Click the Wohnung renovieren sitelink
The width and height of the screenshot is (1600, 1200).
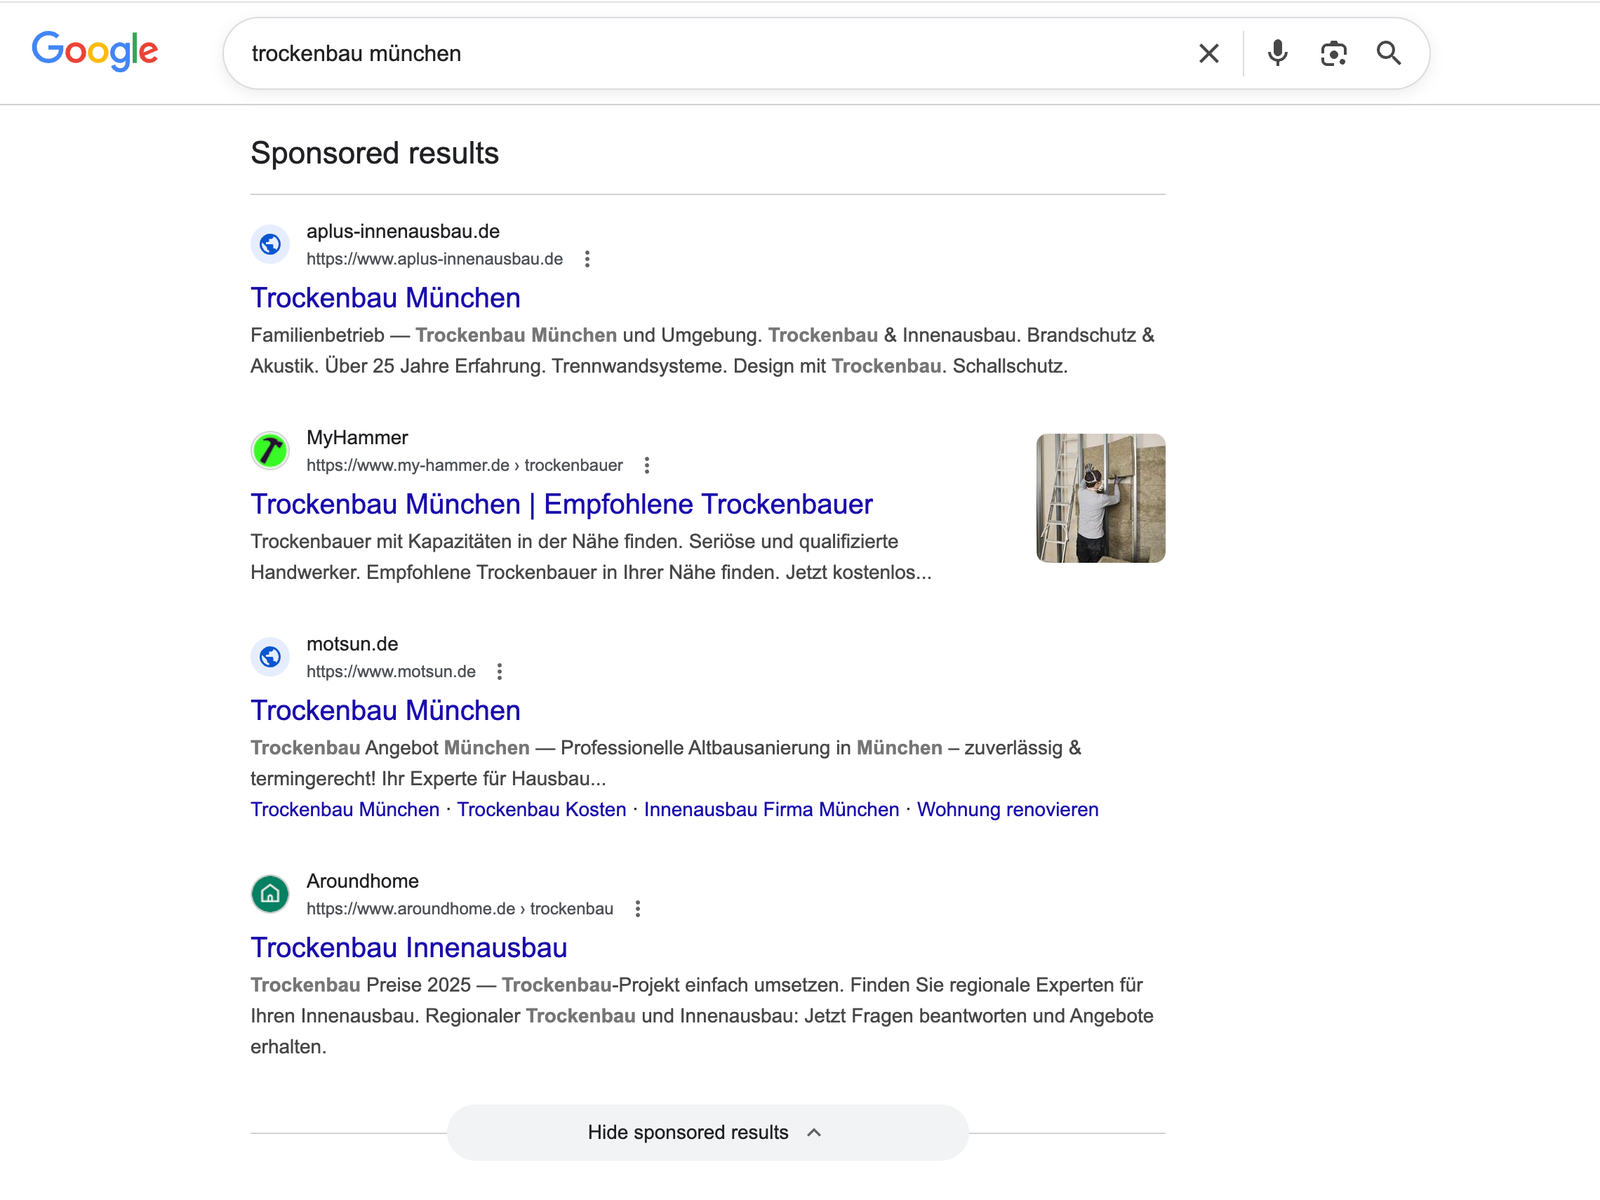(x=1007, y=809)
